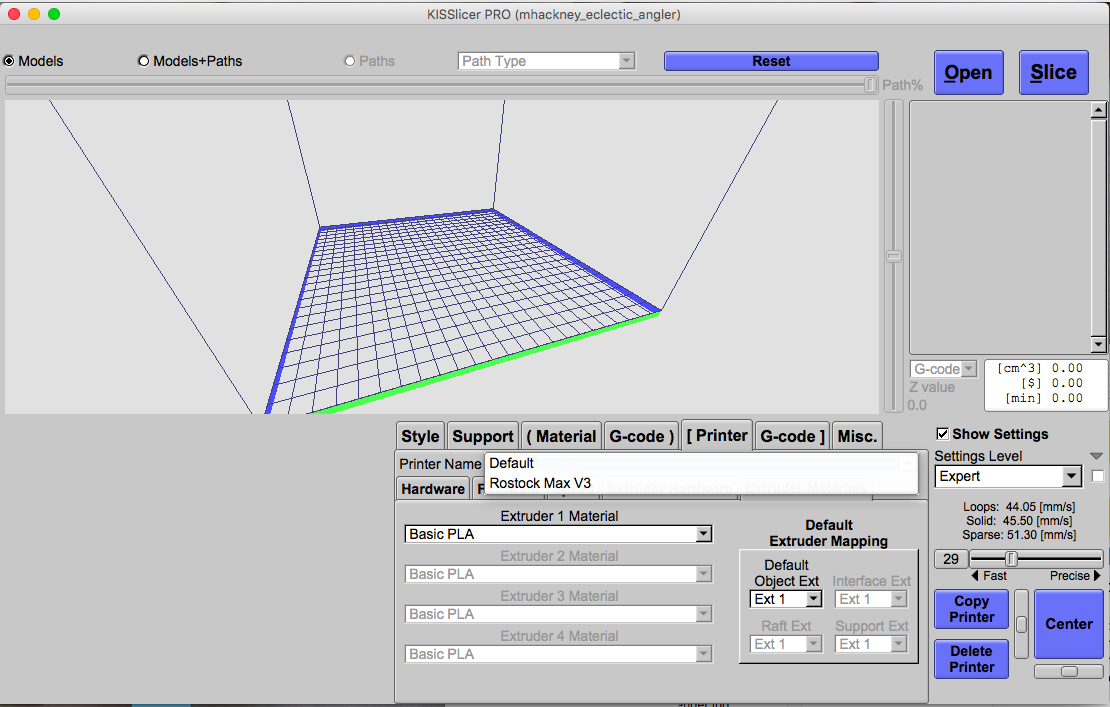Choose Rostock Max V3 from printer list
Viewport: 1110px width, 707px height.
coord(540,483)
